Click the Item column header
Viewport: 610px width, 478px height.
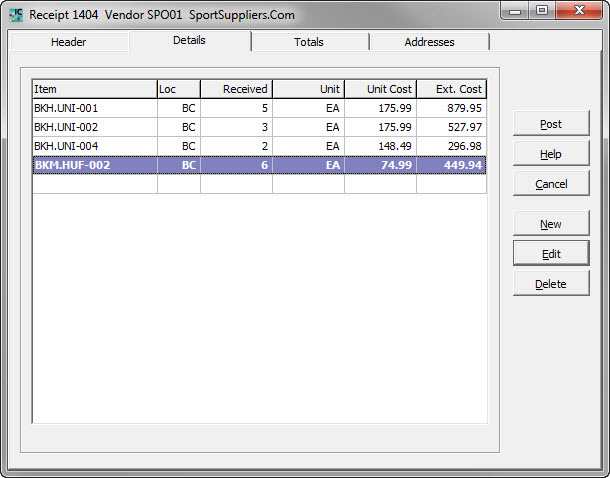click(x=94, y=89)
